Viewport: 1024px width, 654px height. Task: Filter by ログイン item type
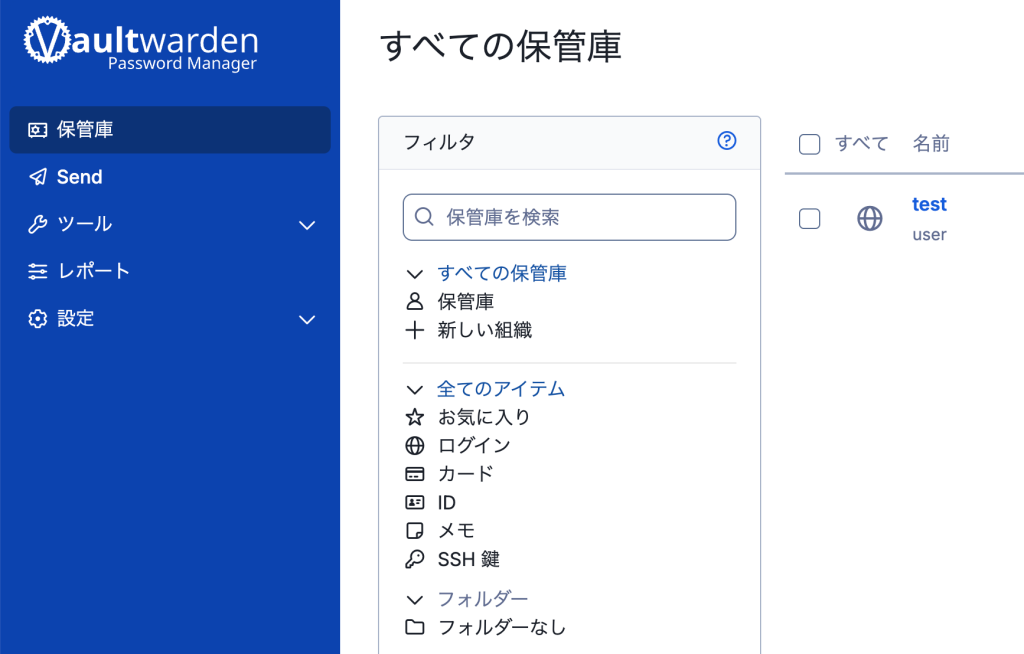tap(474, 445)
